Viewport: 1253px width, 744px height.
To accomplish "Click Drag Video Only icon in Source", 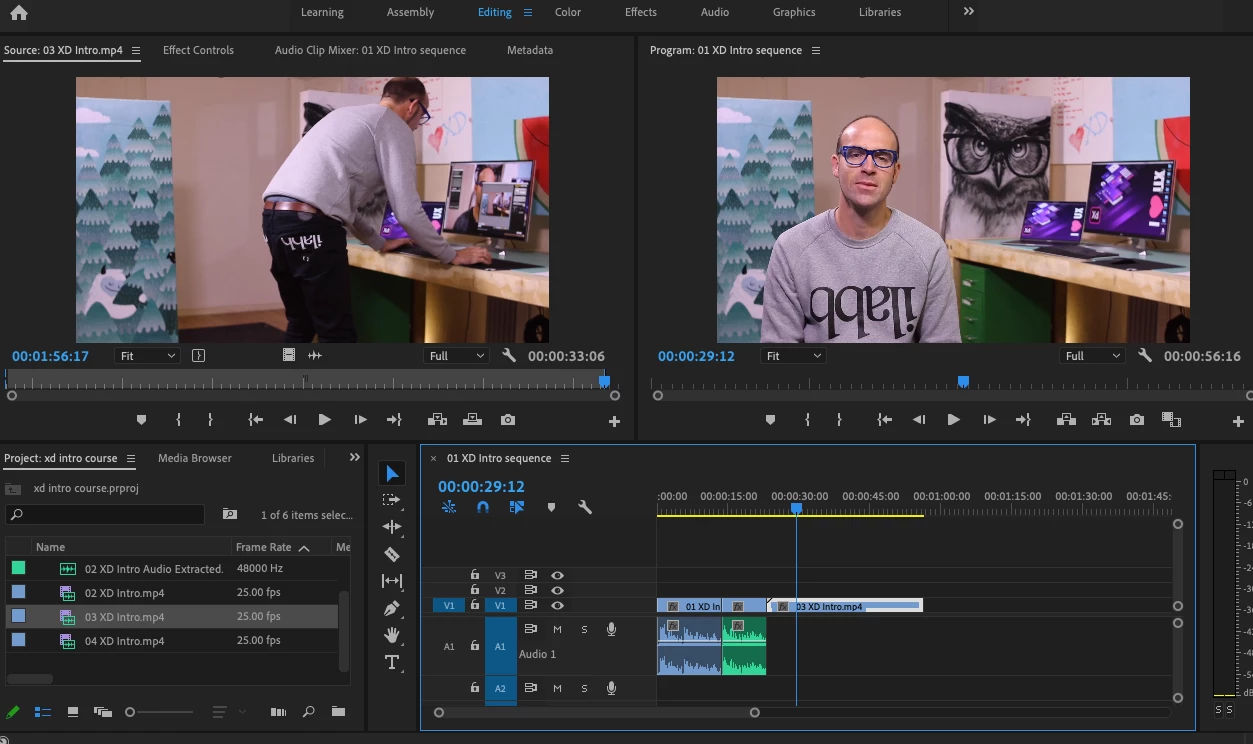I will click(289, 355).
